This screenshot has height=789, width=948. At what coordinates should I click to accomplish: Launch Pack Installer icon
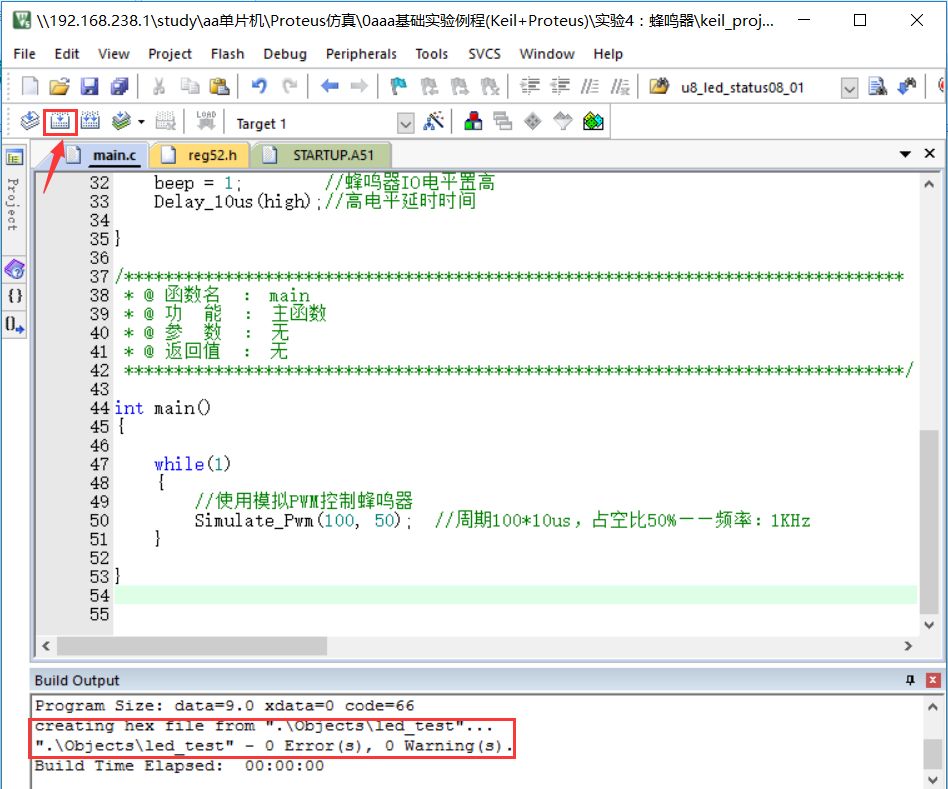[x=593, y=122]
